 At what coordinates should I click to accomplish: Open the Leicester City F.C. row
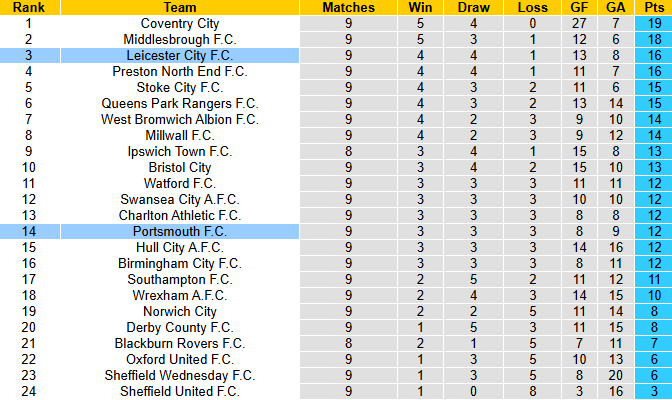(180, 55)
